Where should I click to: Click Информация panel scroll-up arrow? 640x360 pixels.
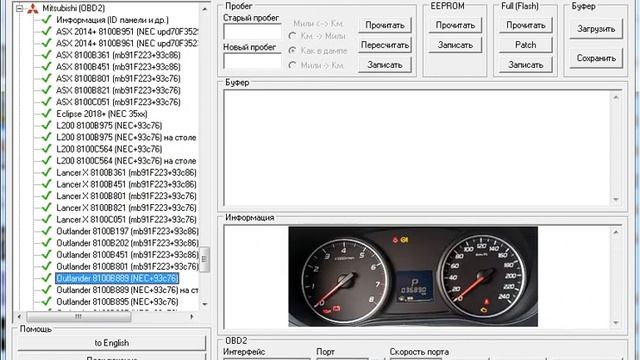616,232
